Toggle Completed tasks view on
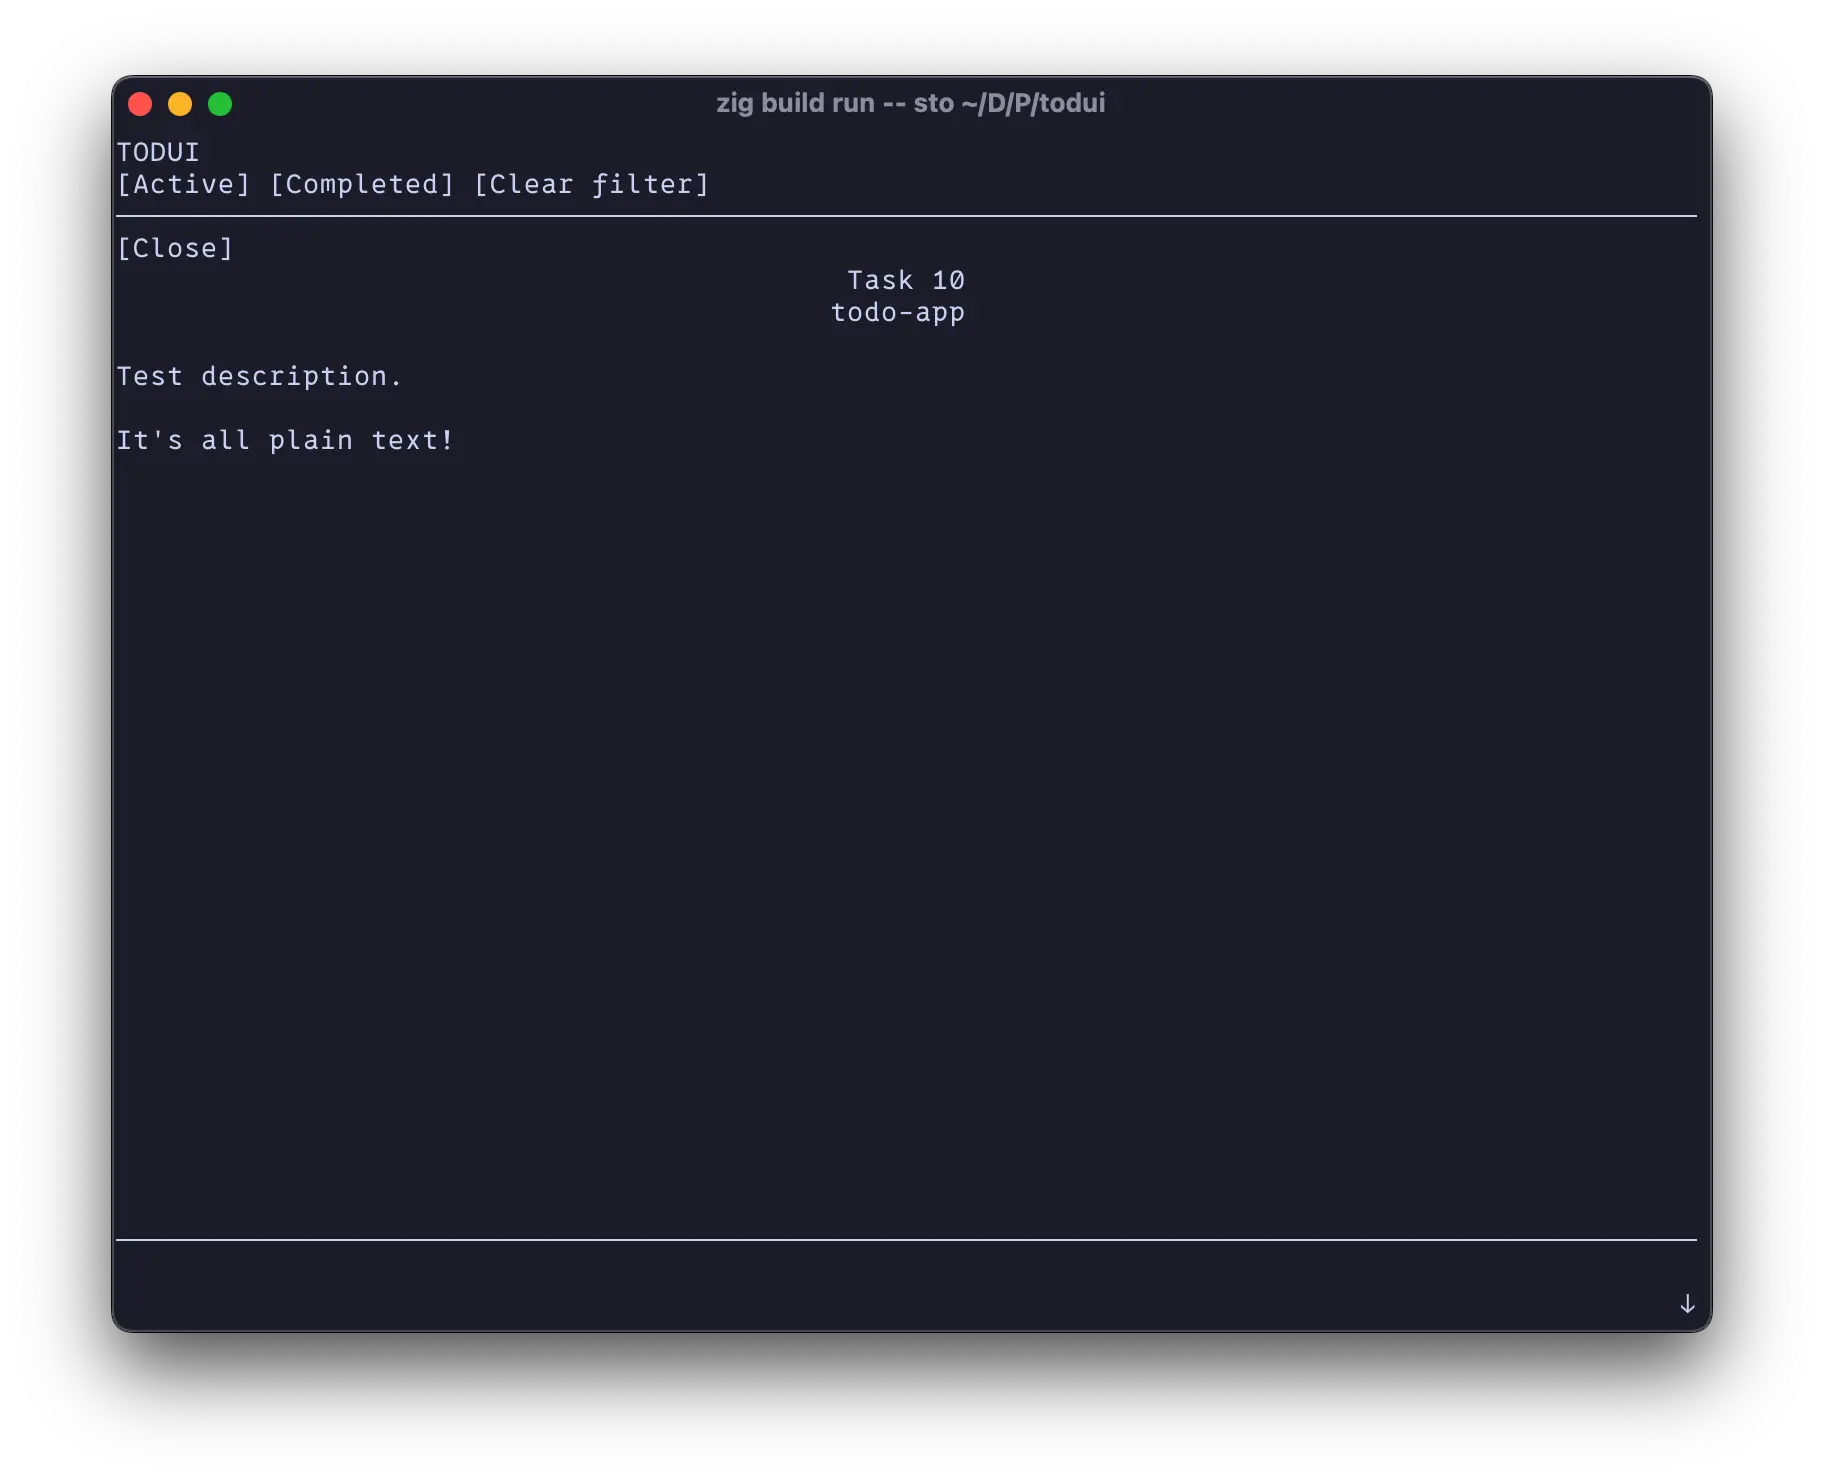 click(x=362, y=184)
